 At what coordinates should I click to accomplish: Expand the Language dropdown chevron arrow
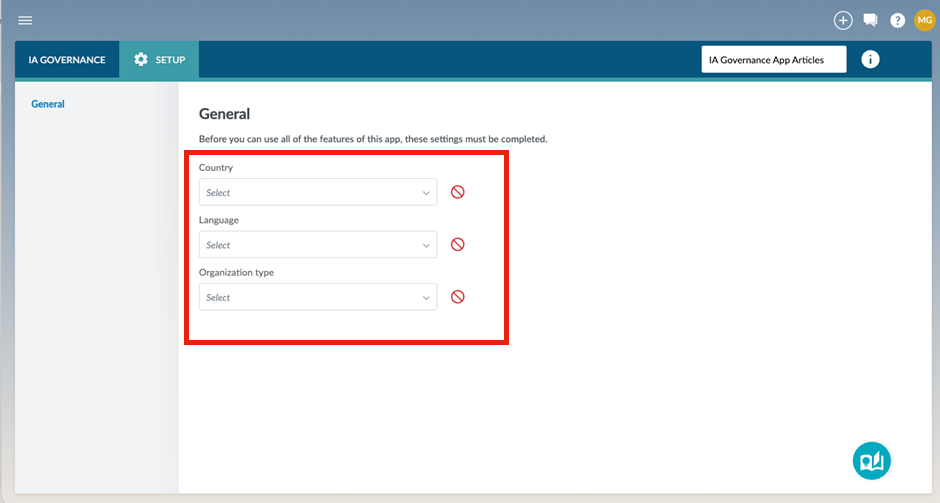click(426, 245)
